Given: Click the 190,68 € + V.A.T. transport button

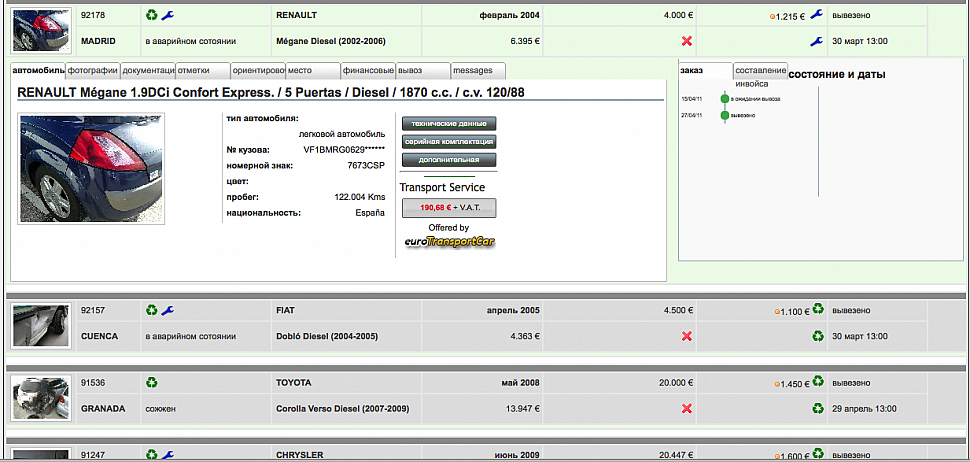Looking at the screenshot, I should [449, 208].
